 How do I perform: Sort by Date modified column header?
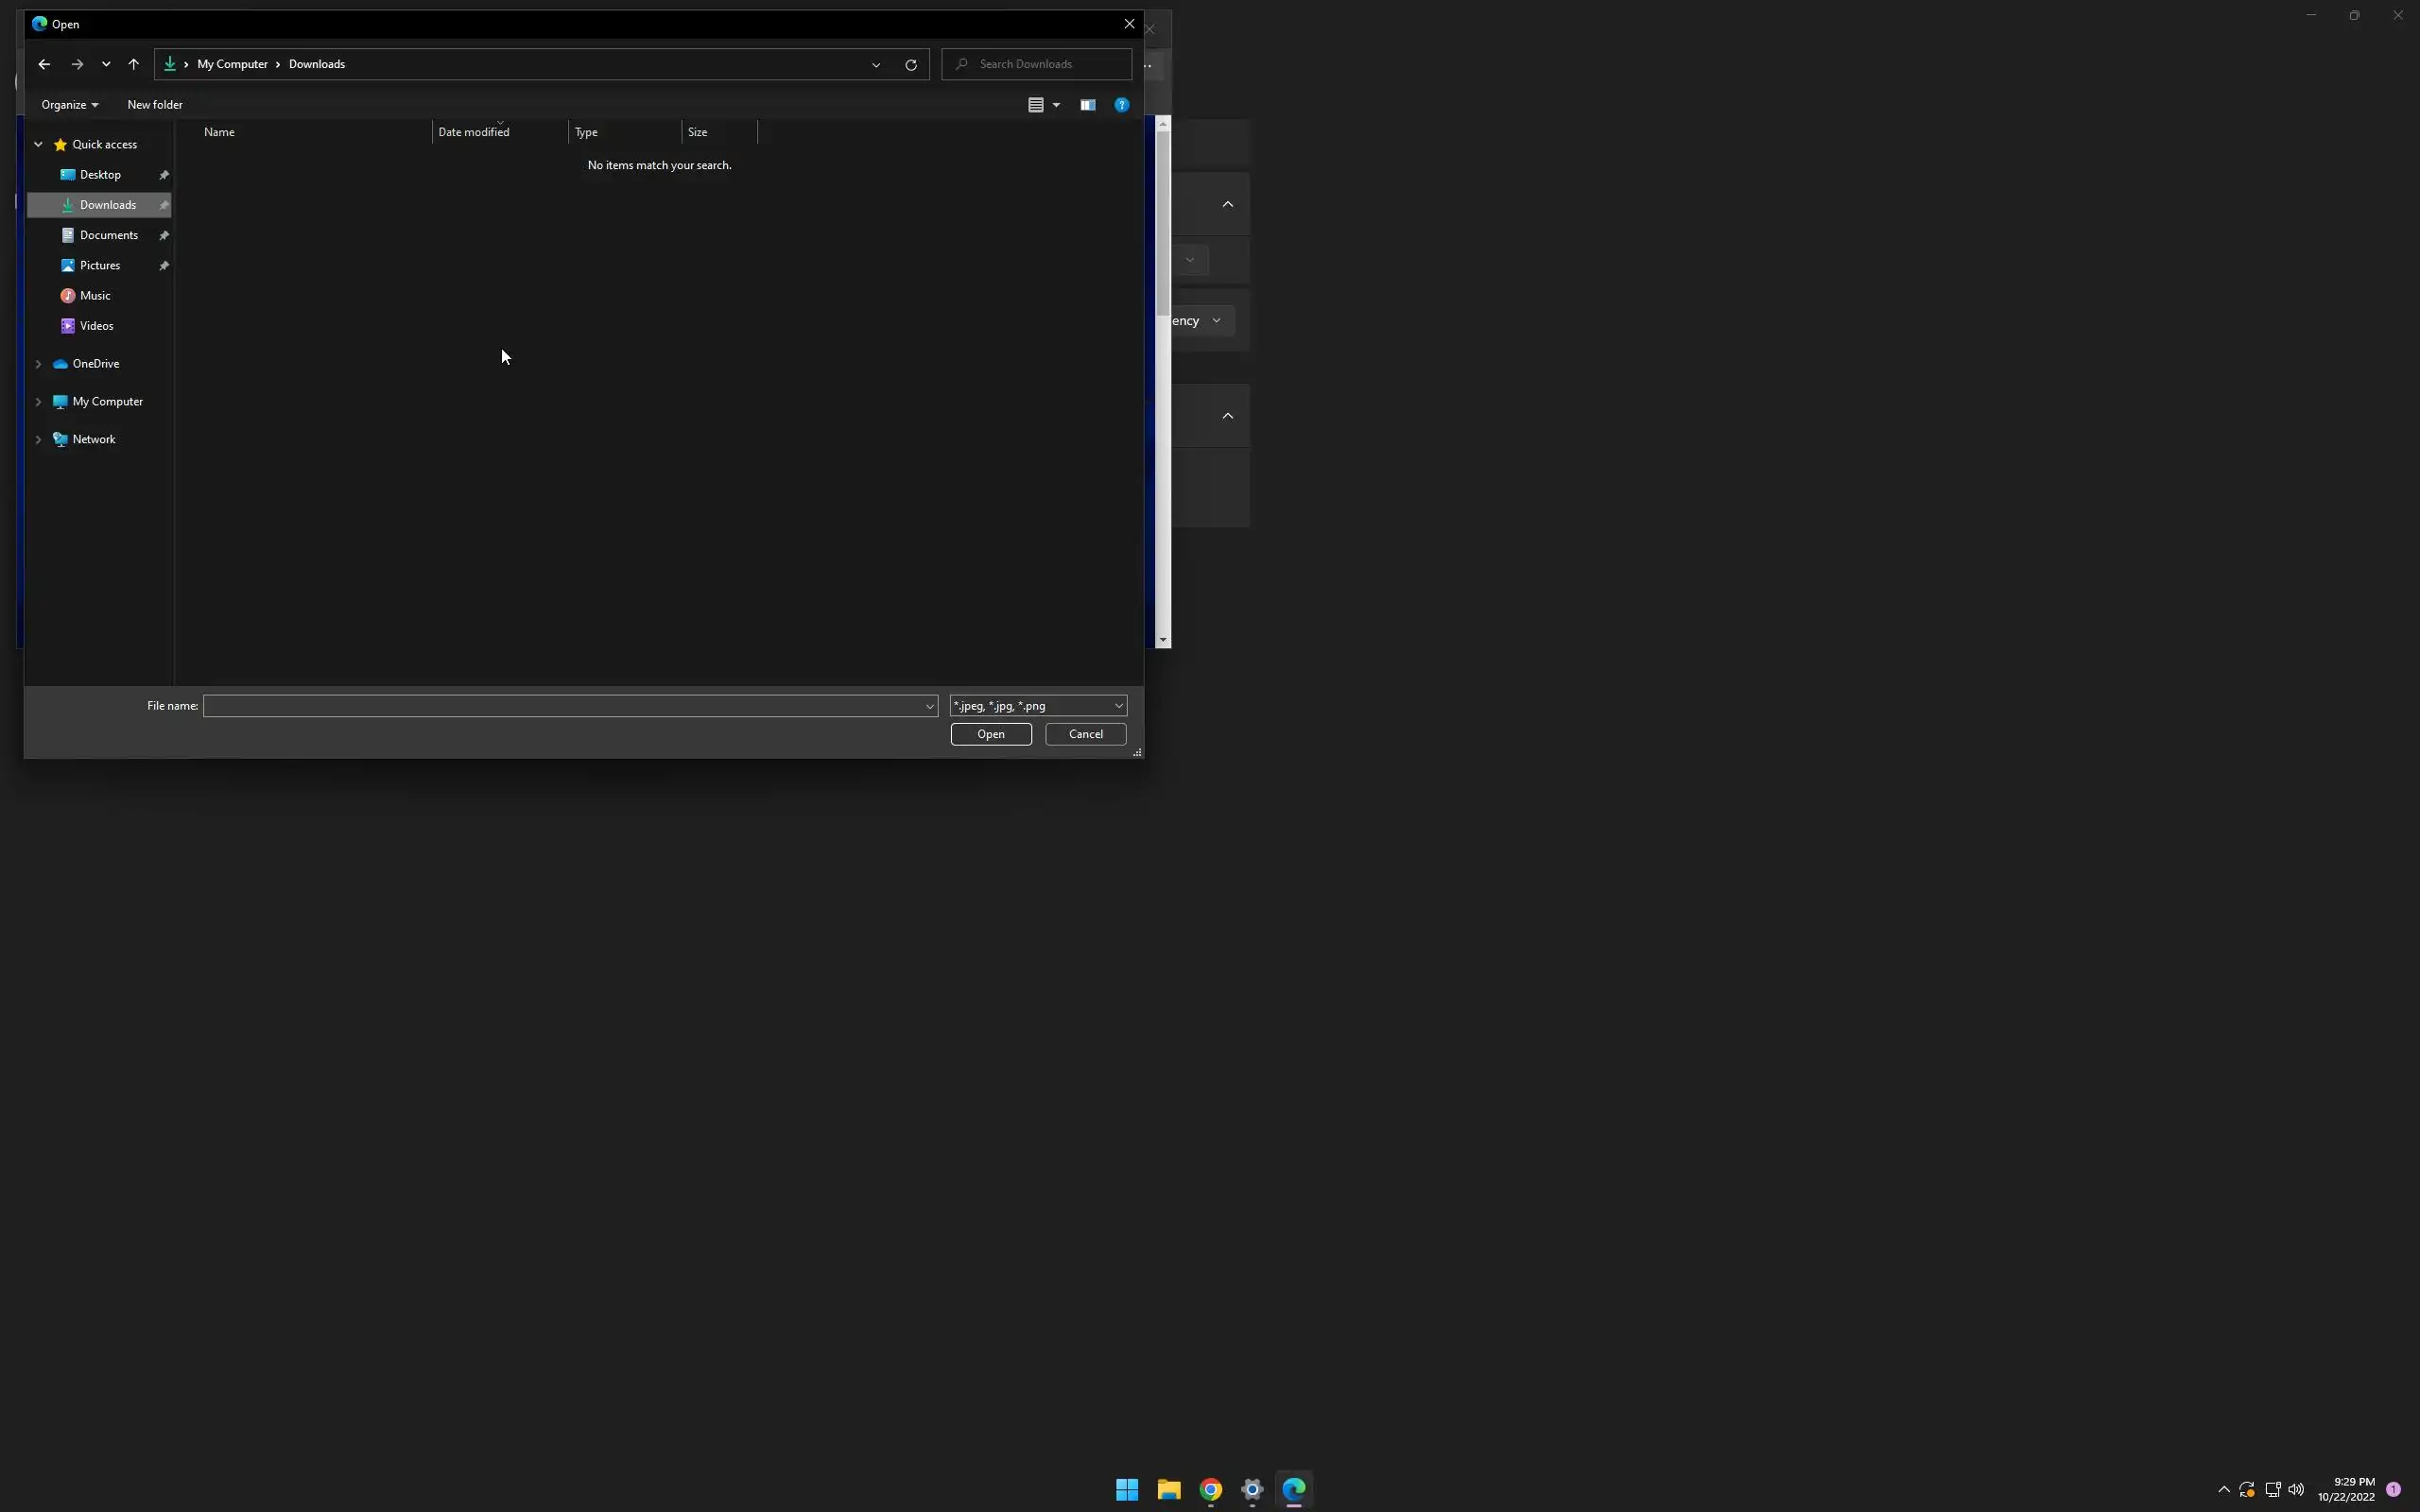473,132
